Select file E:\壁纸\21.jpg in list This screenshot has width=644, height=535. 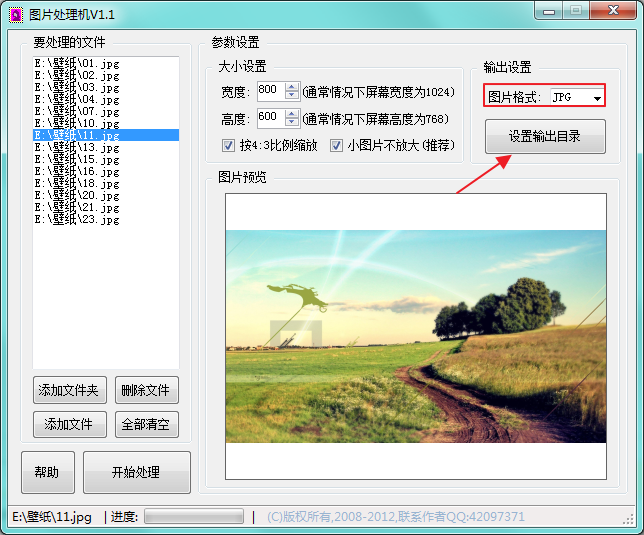coord(106,207)
